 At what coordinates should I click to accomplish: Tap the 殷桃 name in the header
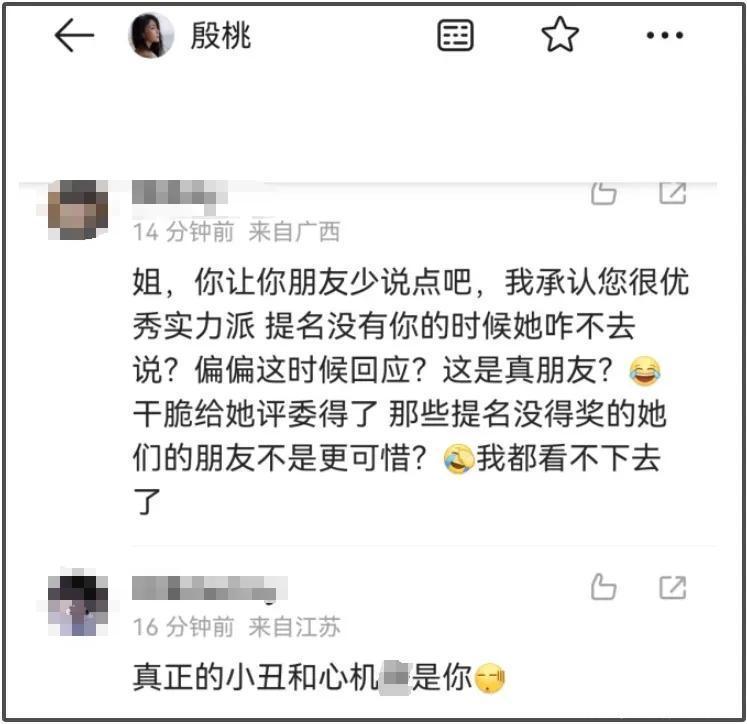221,36
